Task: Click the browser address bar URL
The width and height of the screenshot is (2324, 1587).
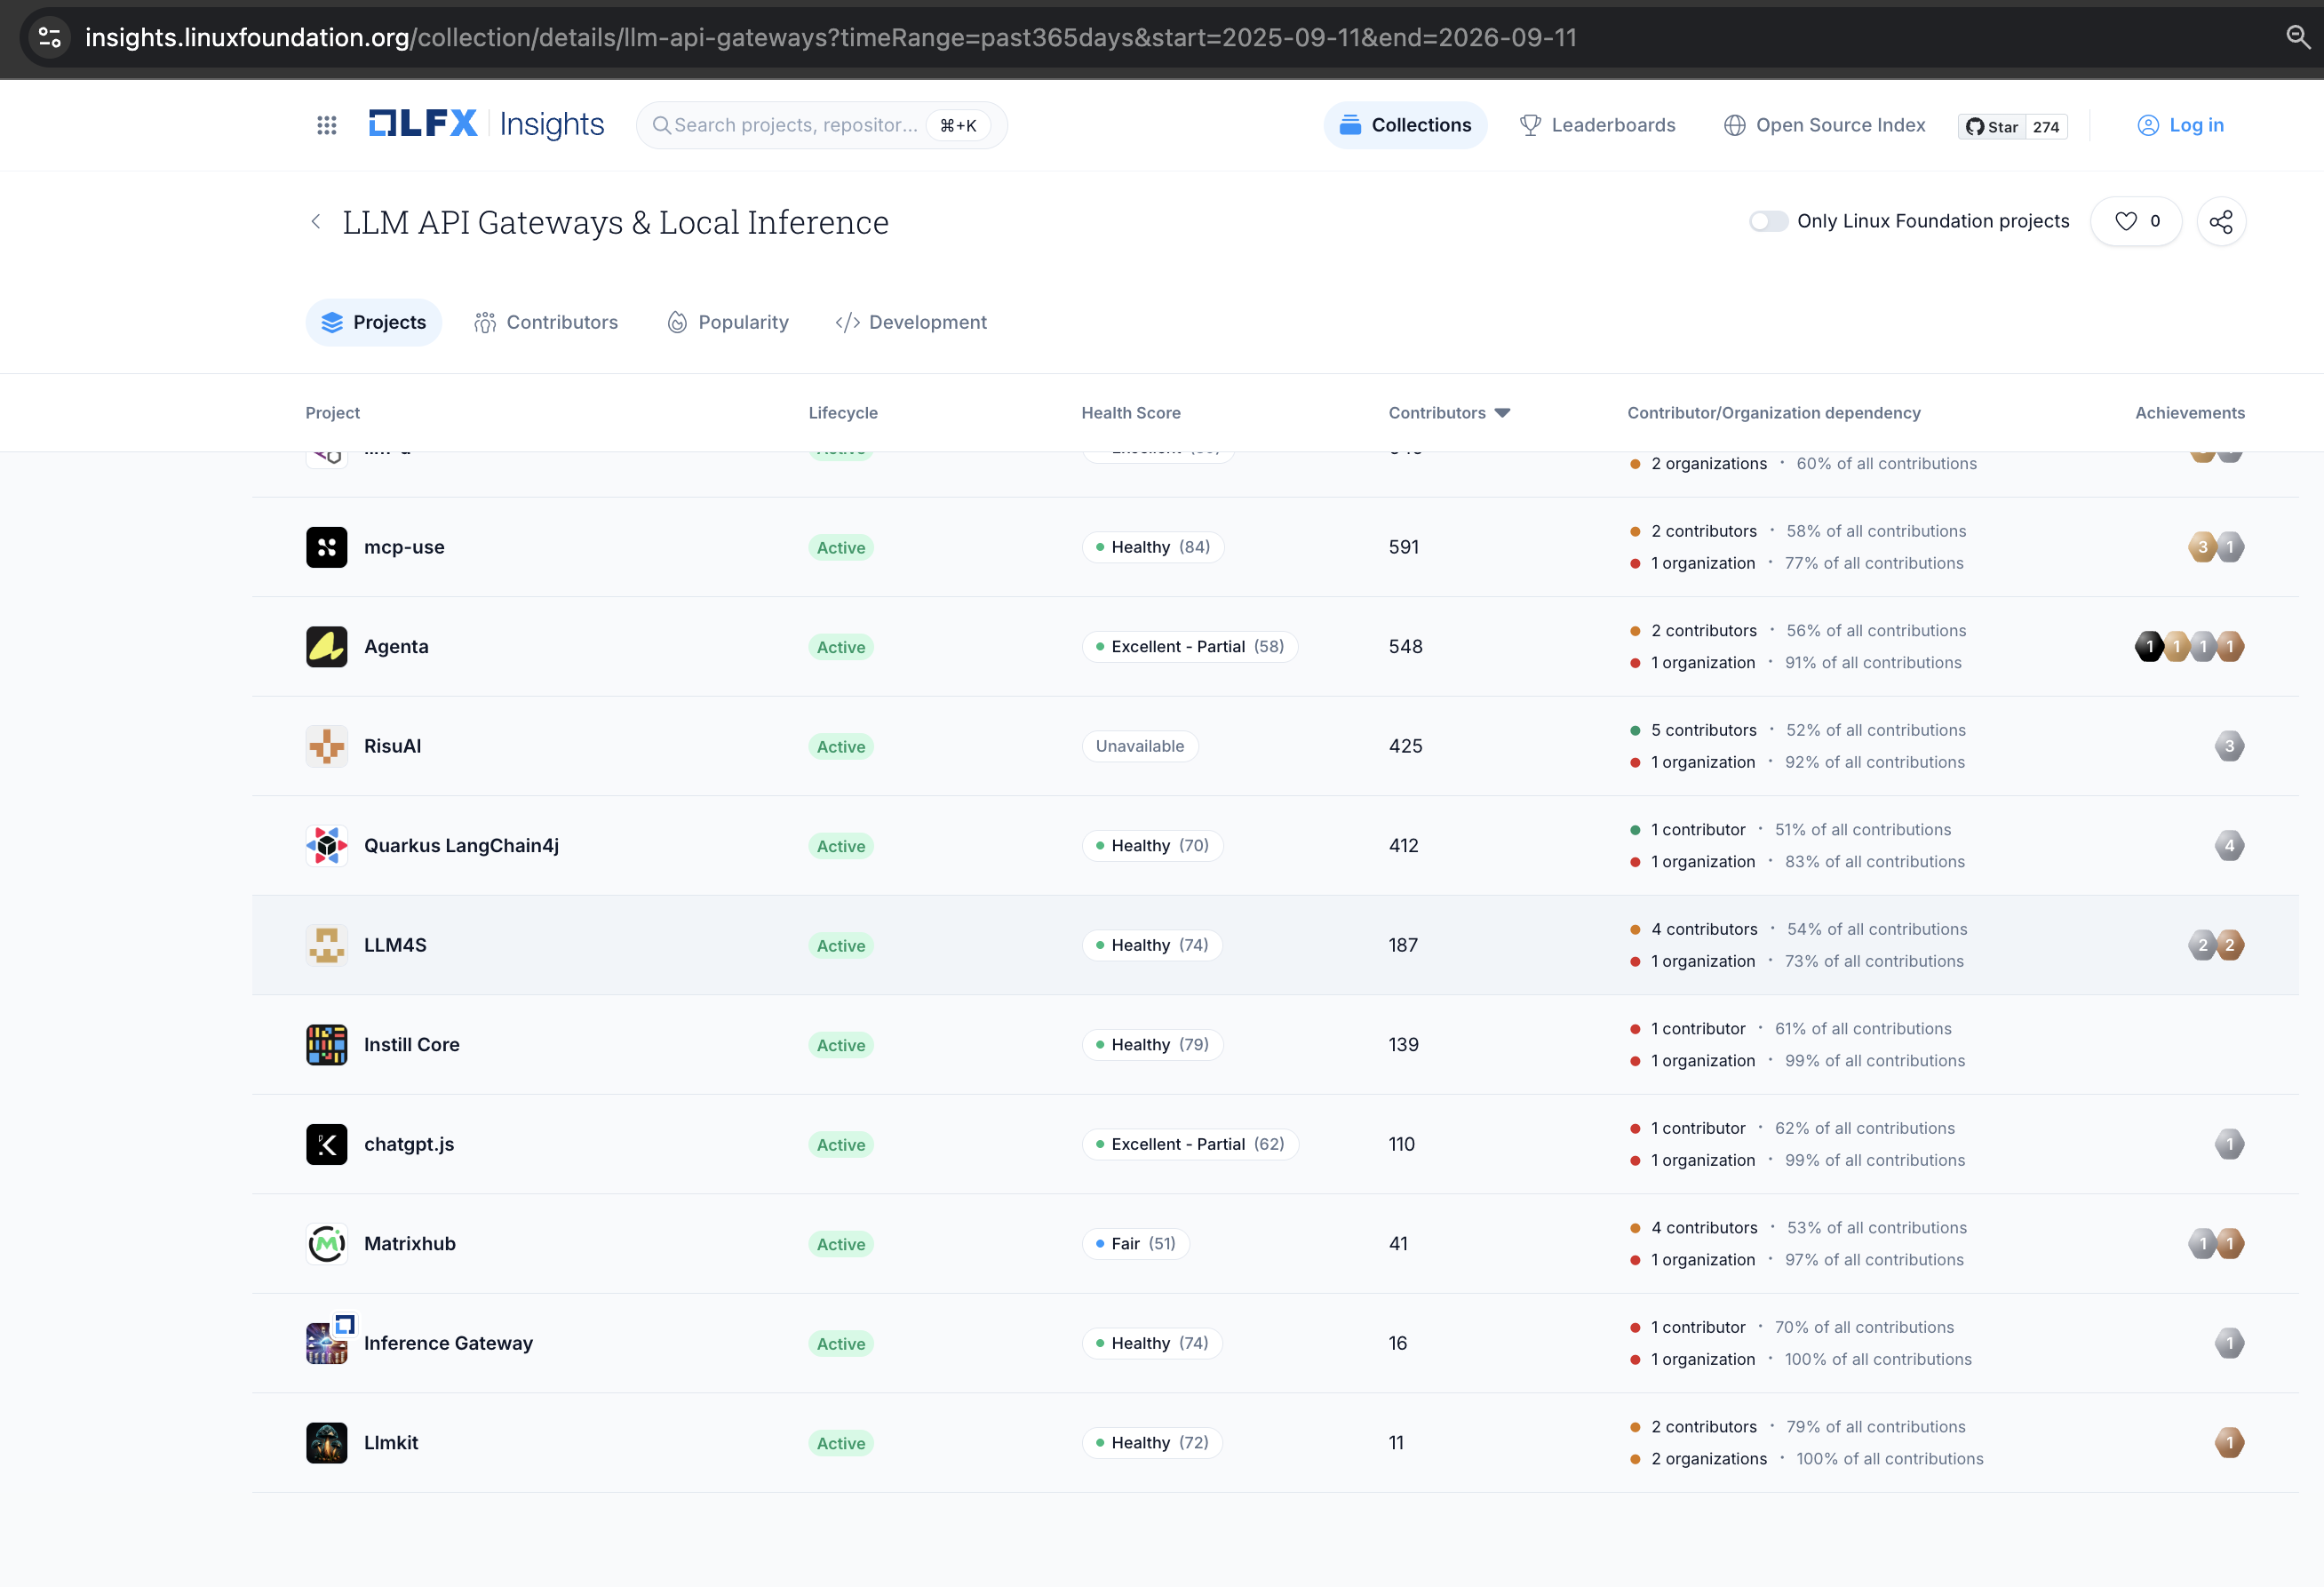Action: coord(830,38)
